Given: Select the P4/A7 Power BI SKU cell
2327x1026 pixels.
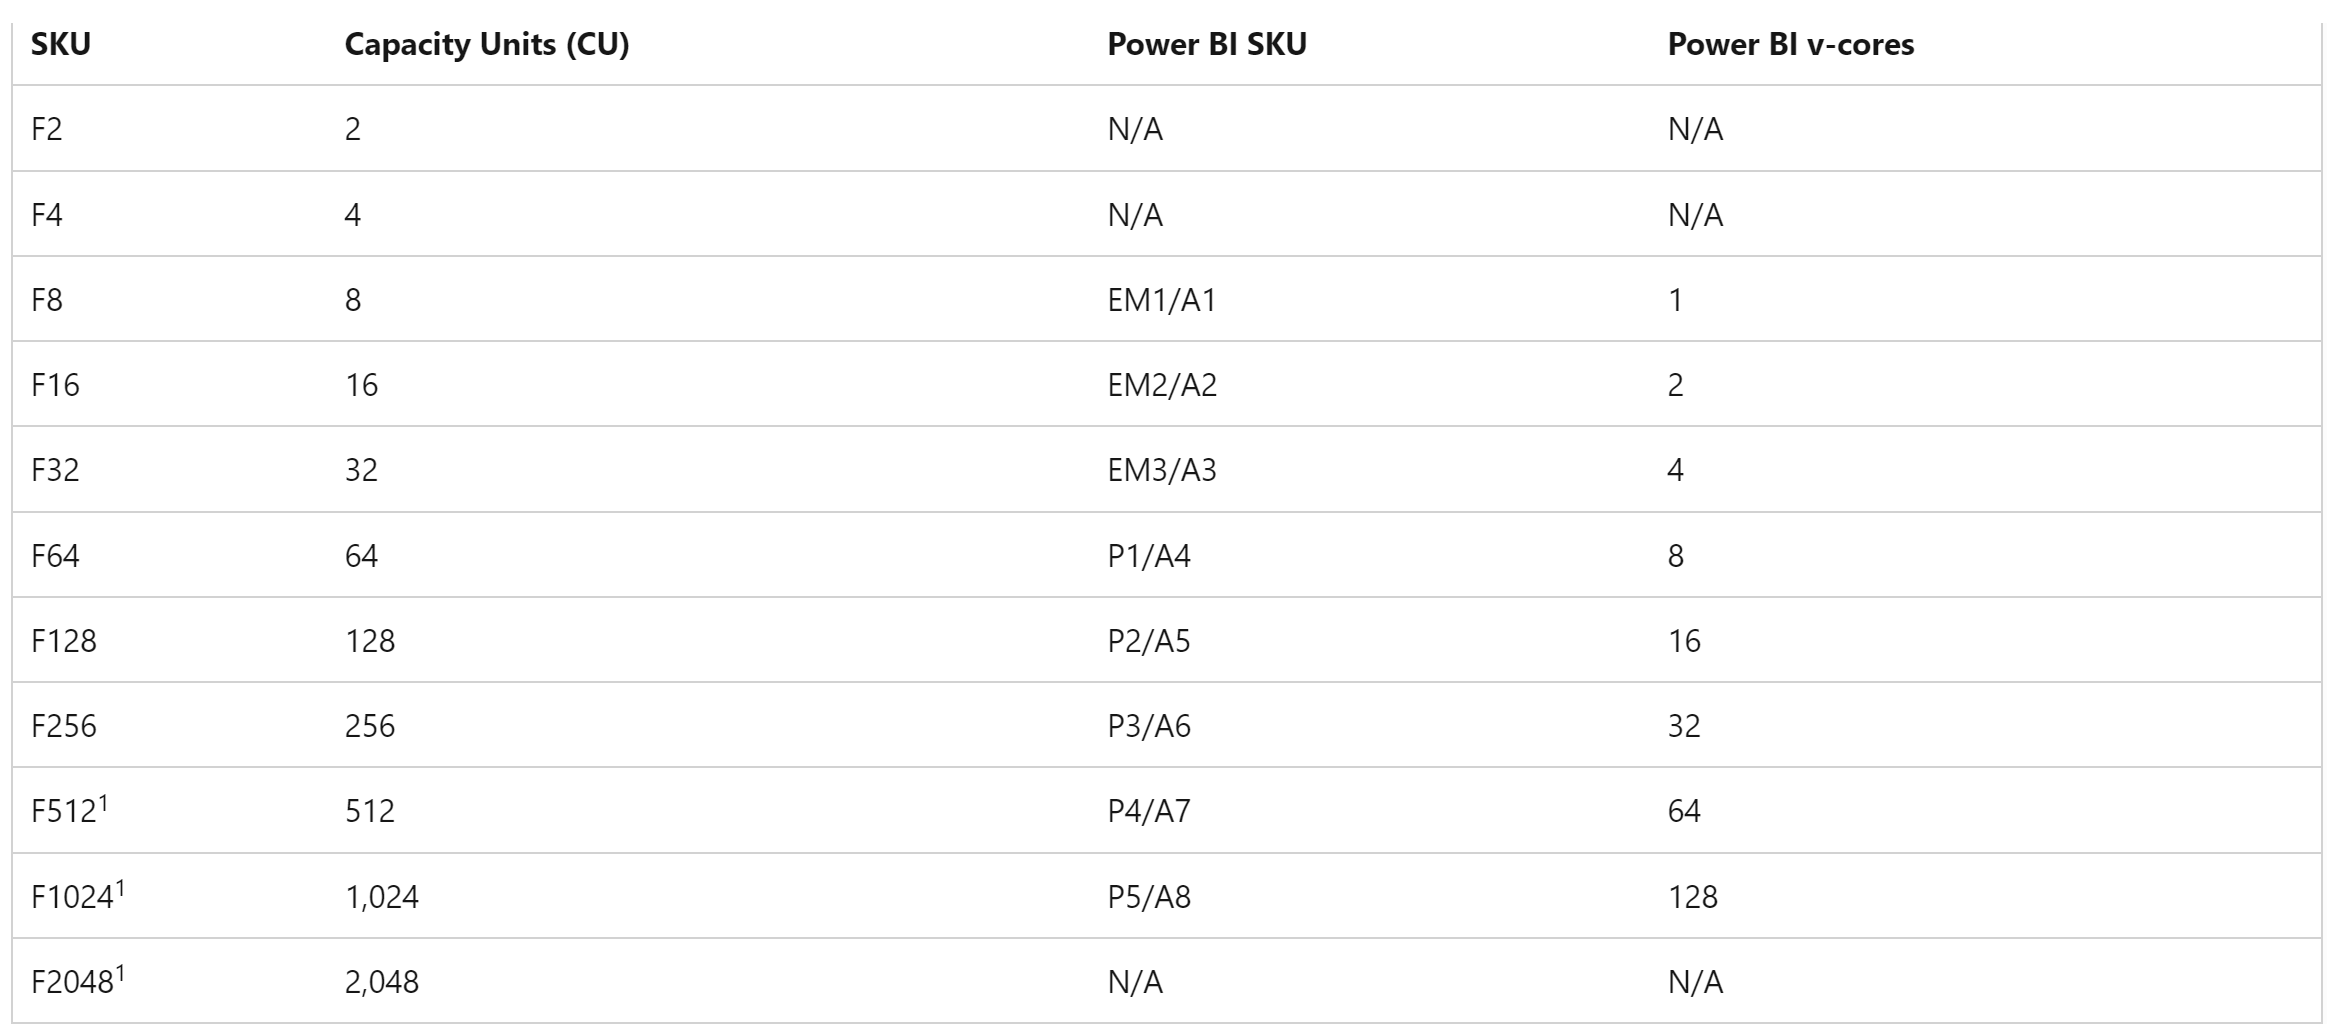Looking at the screenshot, I should 1149,811.
